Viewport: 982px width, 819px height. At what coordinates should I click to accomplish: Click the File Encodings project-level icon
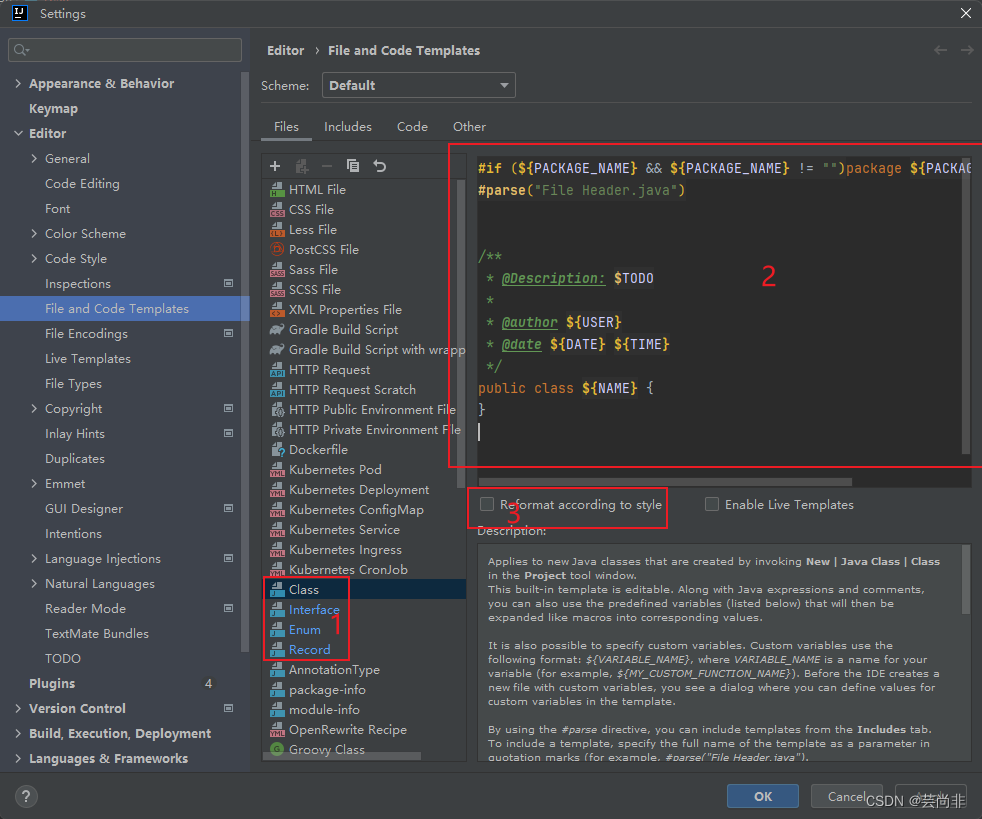click(229, 333)
